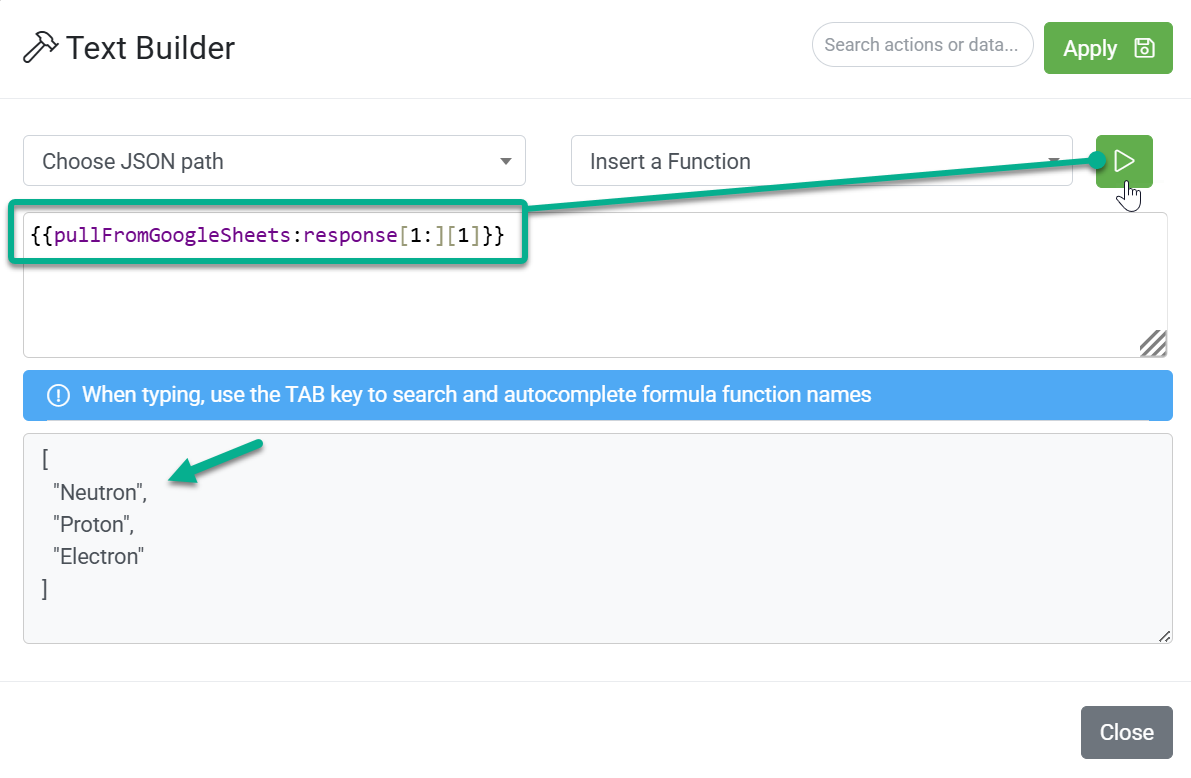The width and height of the screenshot is (1191, 778).
Task: Click the info icon in blue banner
Action: [x=58, y=395]
